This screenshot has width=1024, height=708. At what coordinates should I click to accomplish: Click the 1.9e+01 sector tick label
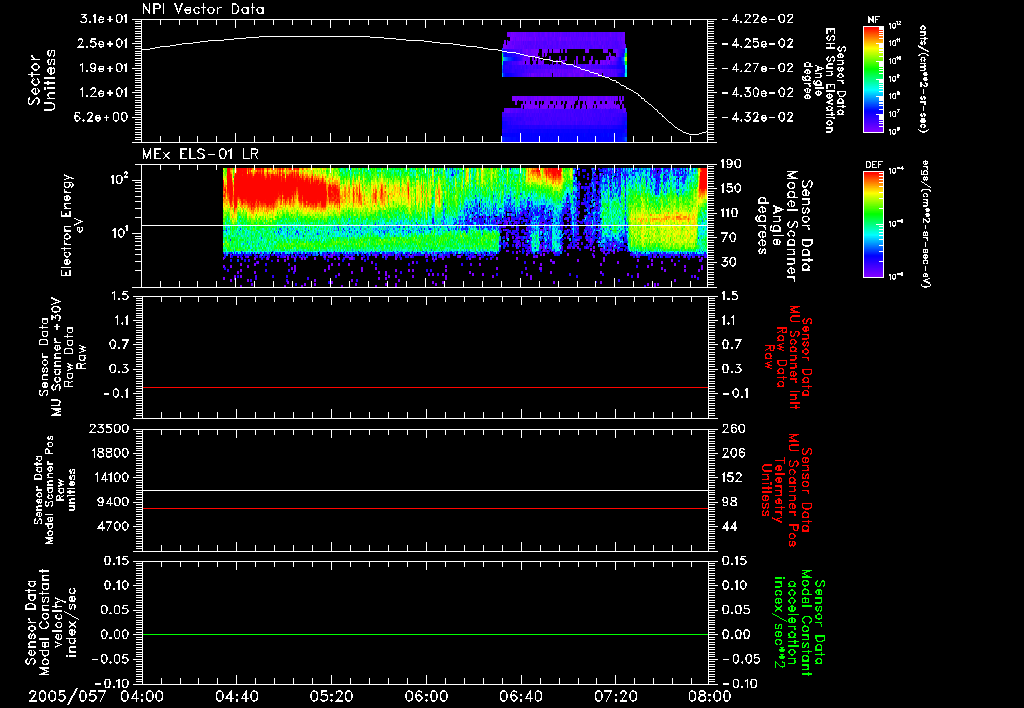[x=104, y=68]
